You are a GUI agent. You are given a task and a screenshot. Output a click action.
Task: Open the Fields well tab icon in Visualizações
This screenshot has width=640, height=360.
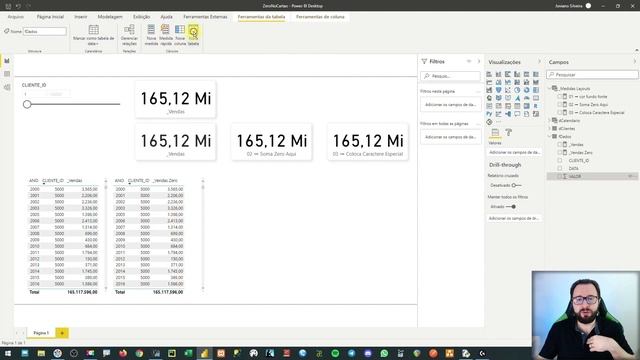point(495,133)
